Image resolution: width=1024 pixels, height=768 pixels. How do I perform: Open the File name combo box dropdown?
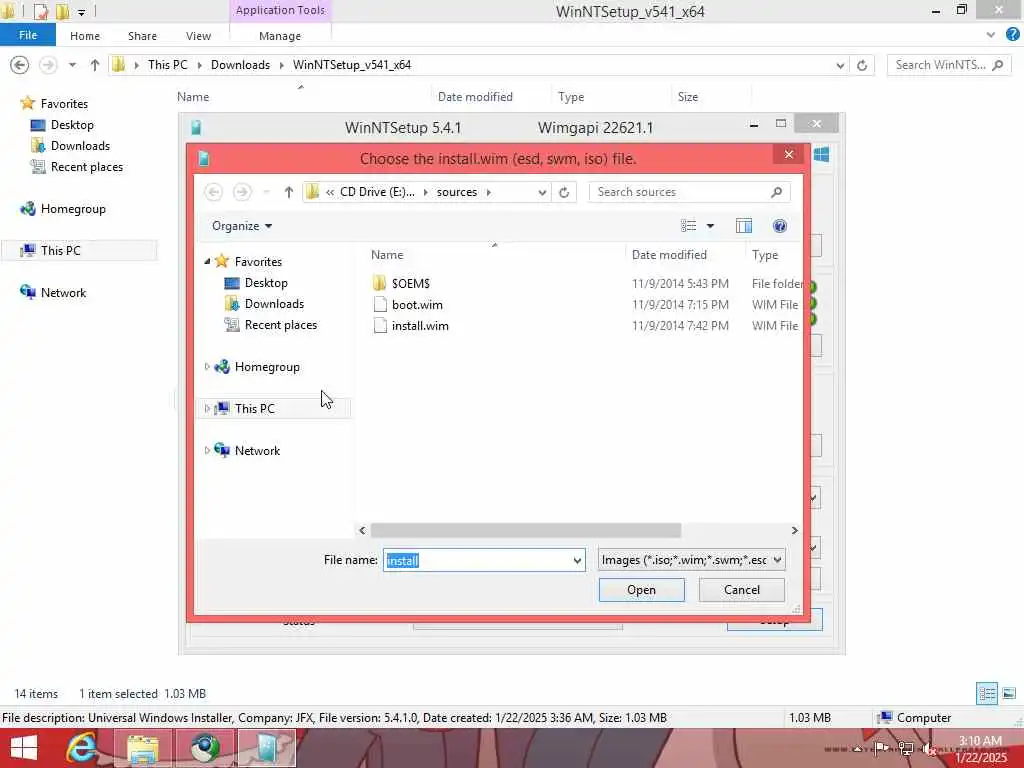tap(577, 560)
